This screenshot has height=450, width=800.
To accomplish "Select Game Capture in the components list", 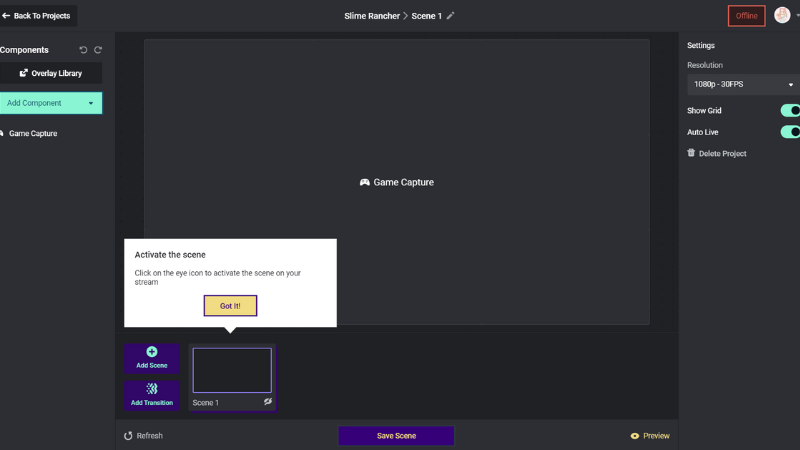I will click(33, 133).
